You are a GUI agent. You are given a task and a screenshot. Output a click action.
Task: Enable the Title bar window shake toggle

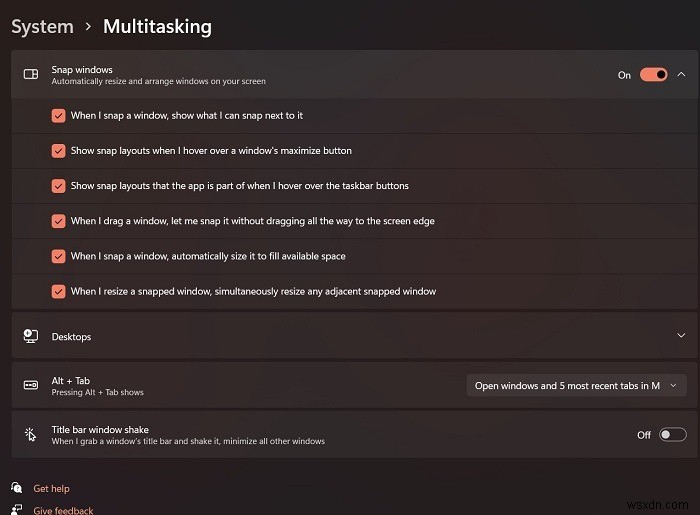pos(673,434)
